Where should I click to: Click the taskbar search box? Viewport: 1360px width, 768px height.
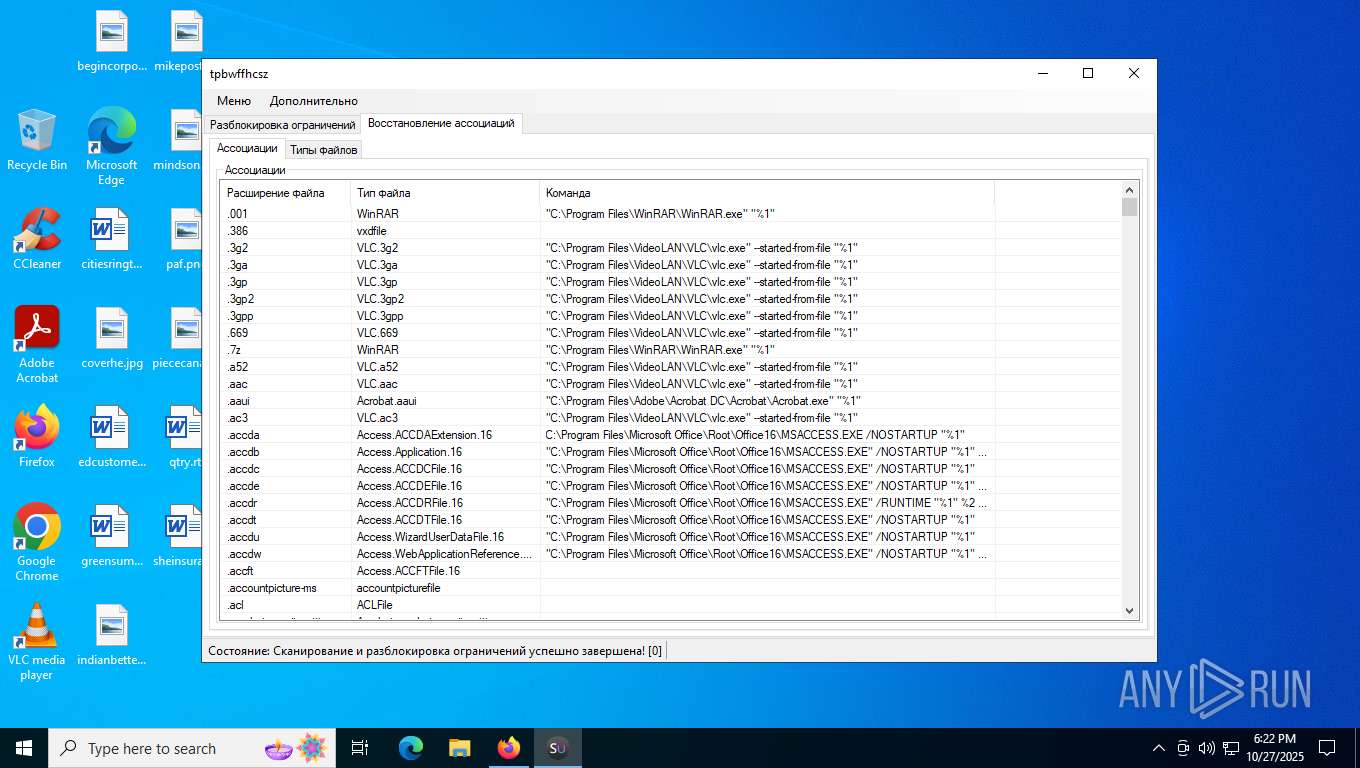pos(192,748)
